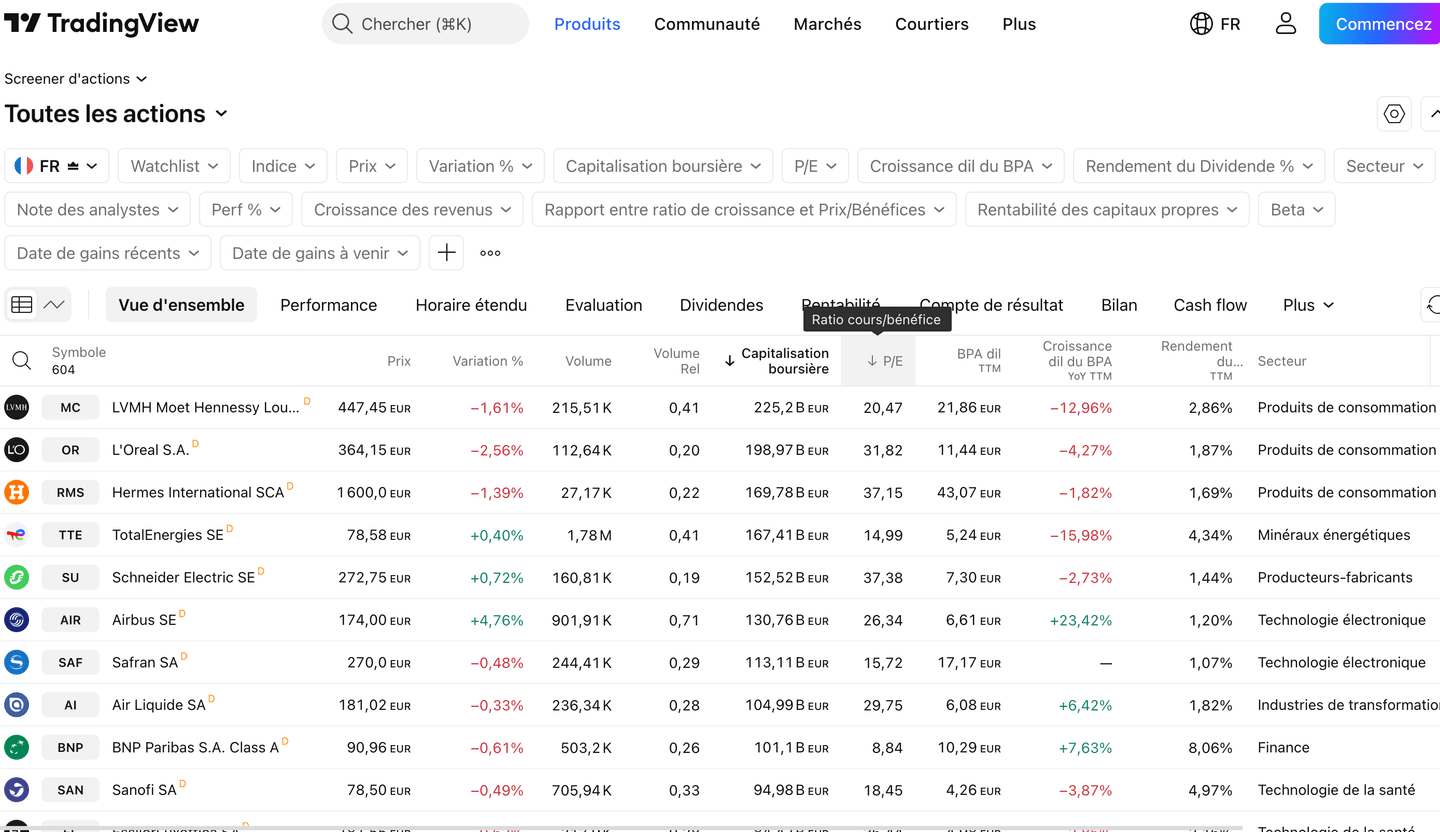
Task: Click the sort arrow on Capitalisation boursière
Action: (730, 361)
